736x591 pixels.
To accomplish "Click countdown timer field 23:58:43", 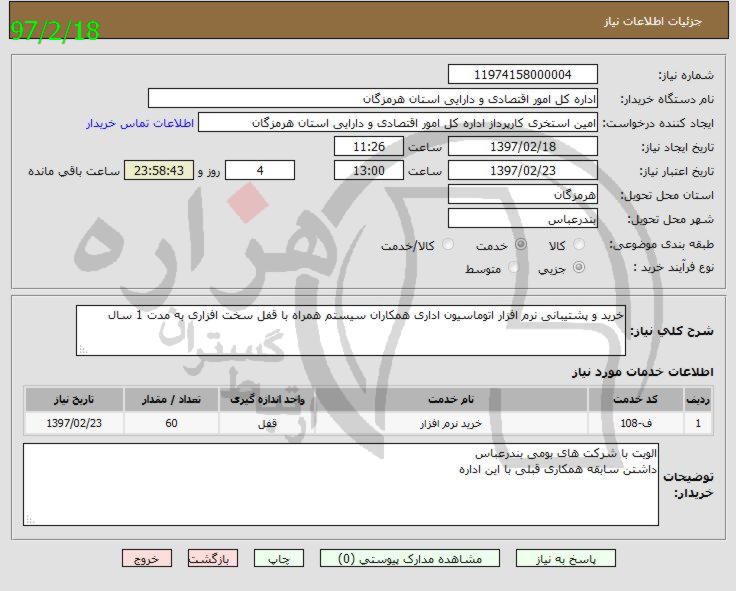I will coord(159,170).
